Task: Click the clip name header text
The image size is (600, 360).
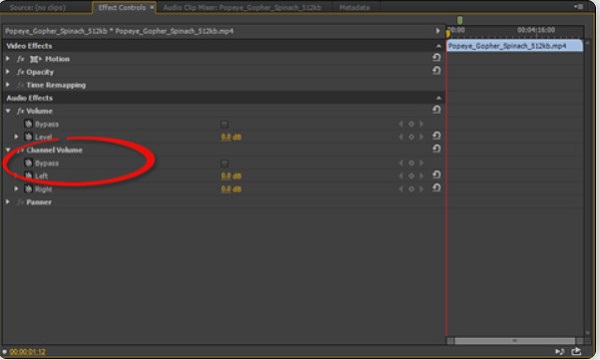Action: 119,31
